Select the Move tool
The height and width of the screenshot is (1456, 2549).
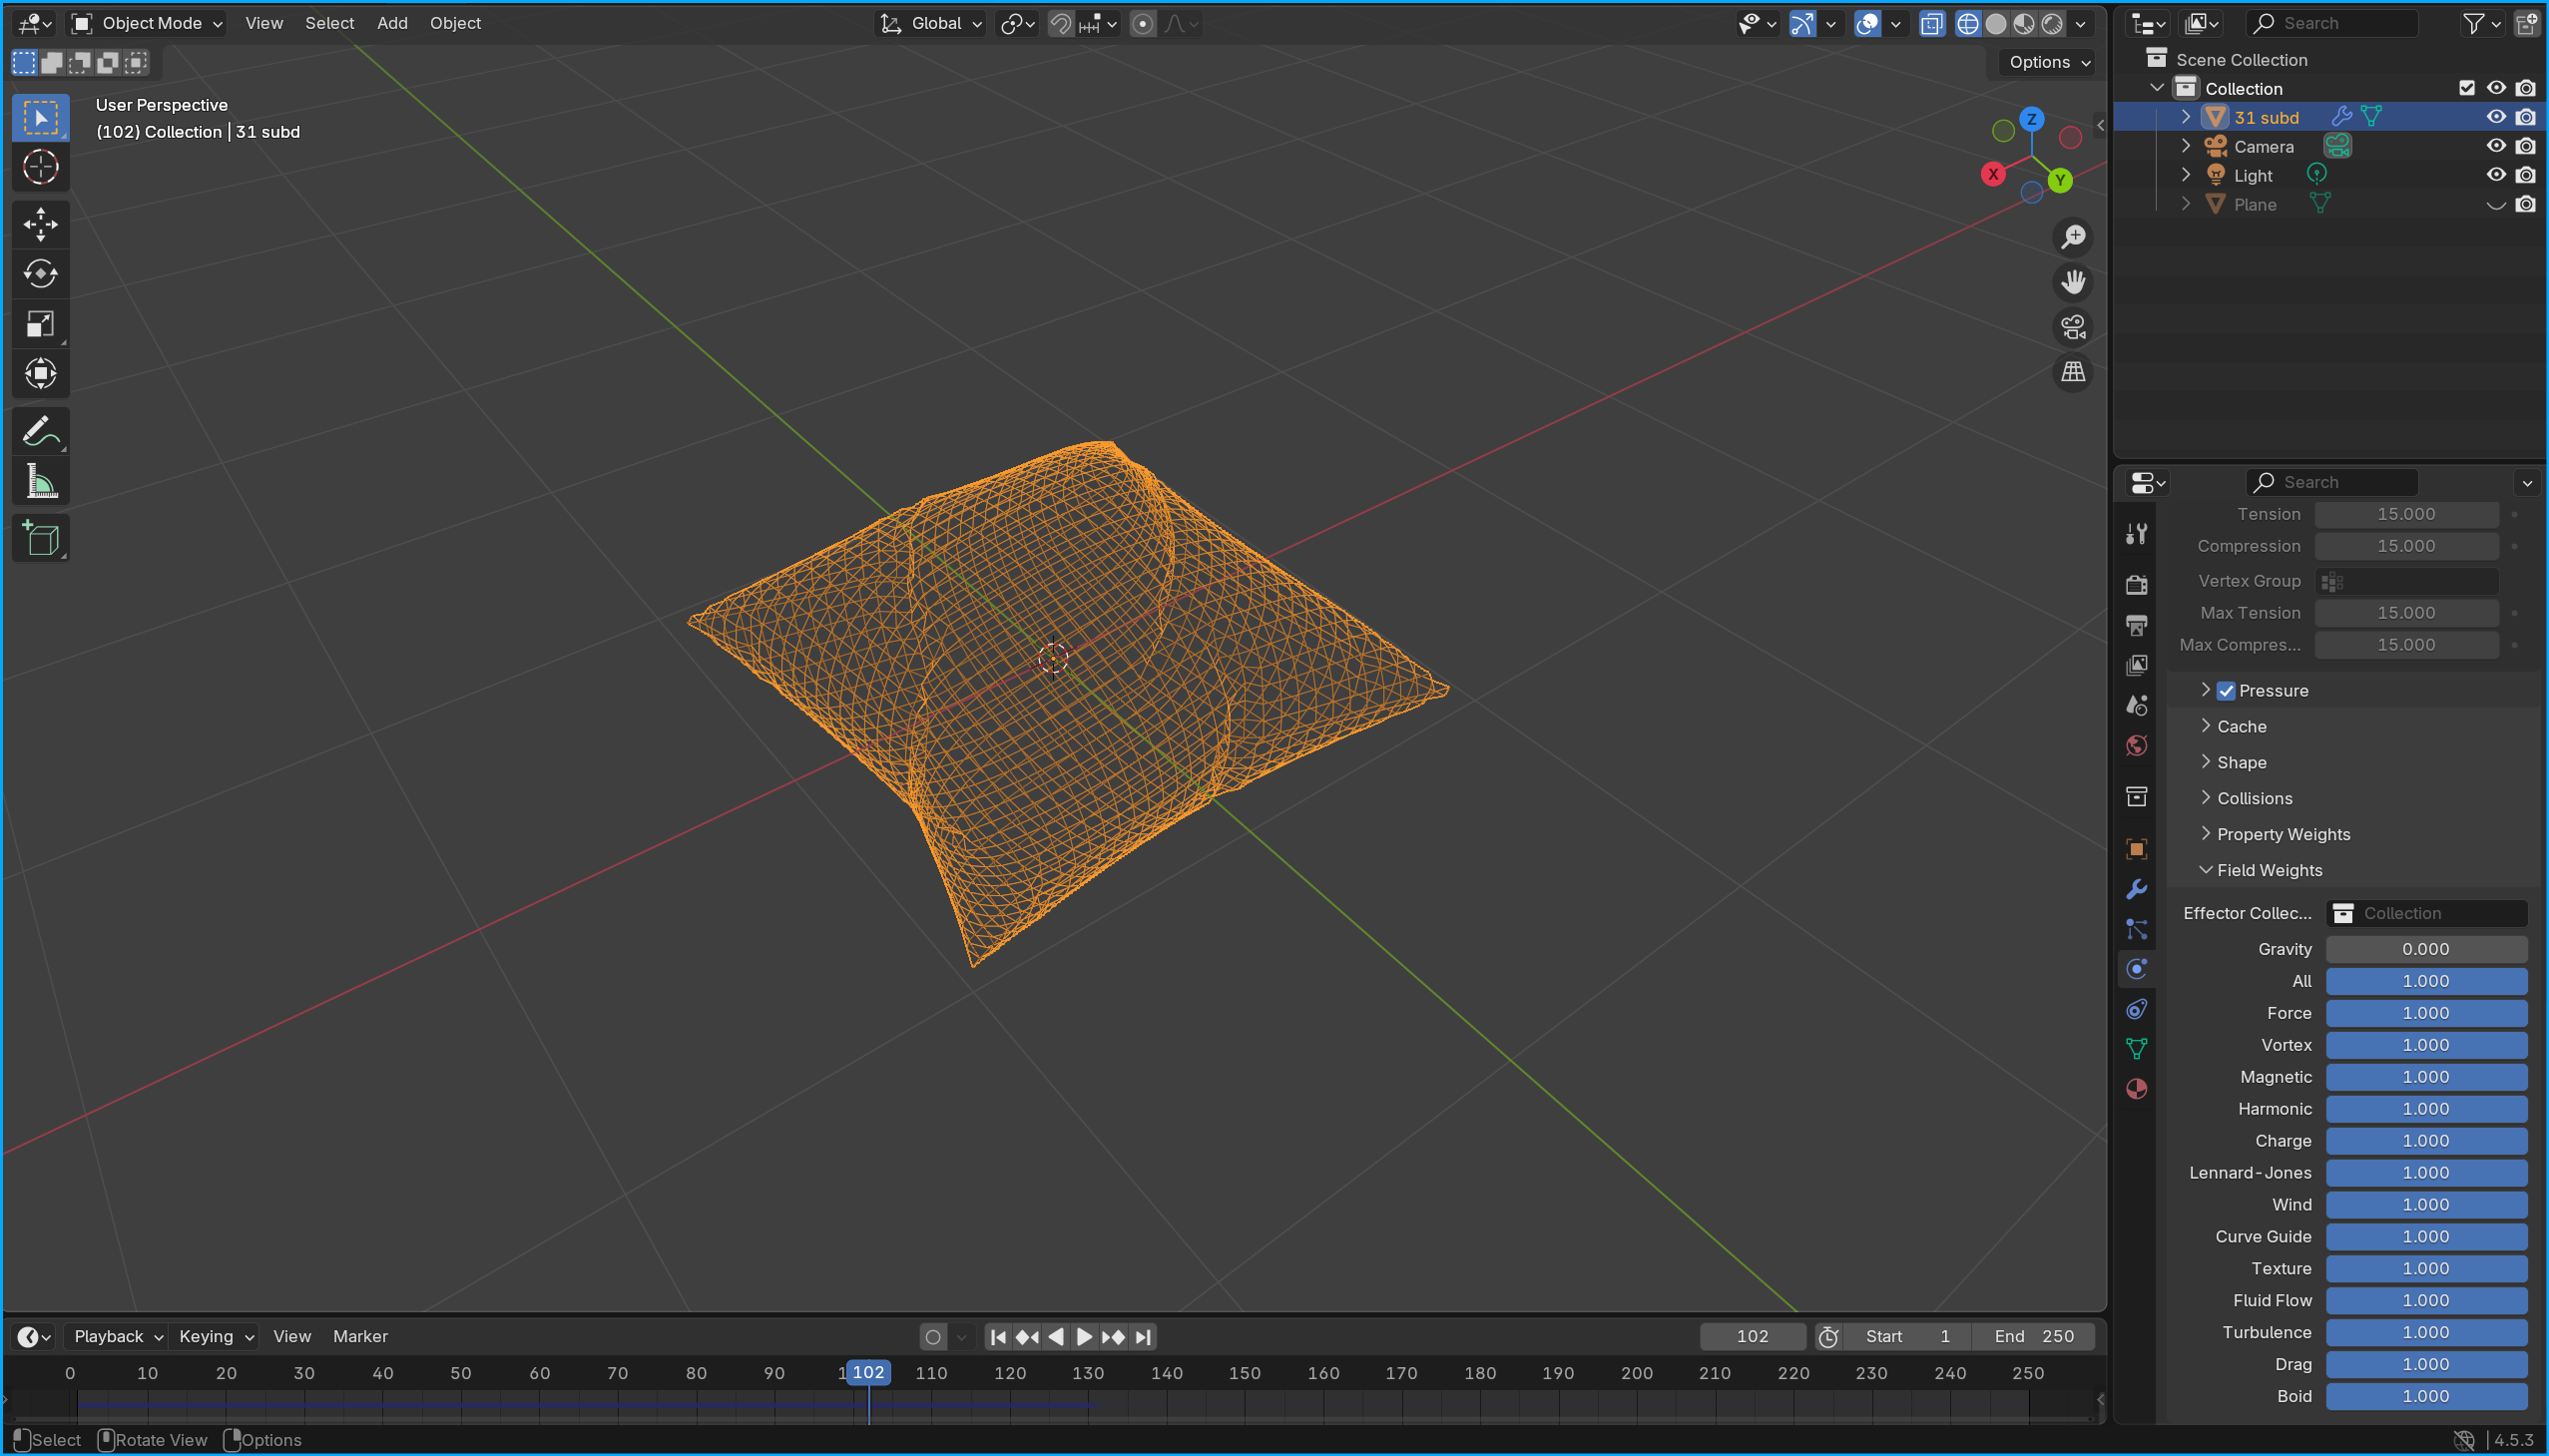[x=40, y=223]
